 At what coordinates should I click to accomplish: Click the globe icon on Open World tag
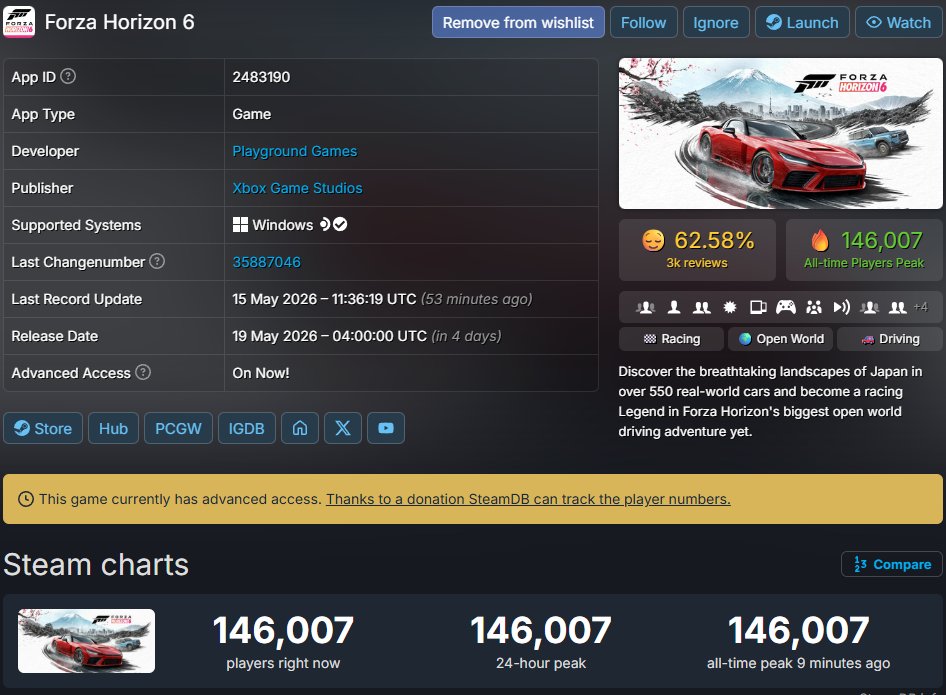click(745, 339)
